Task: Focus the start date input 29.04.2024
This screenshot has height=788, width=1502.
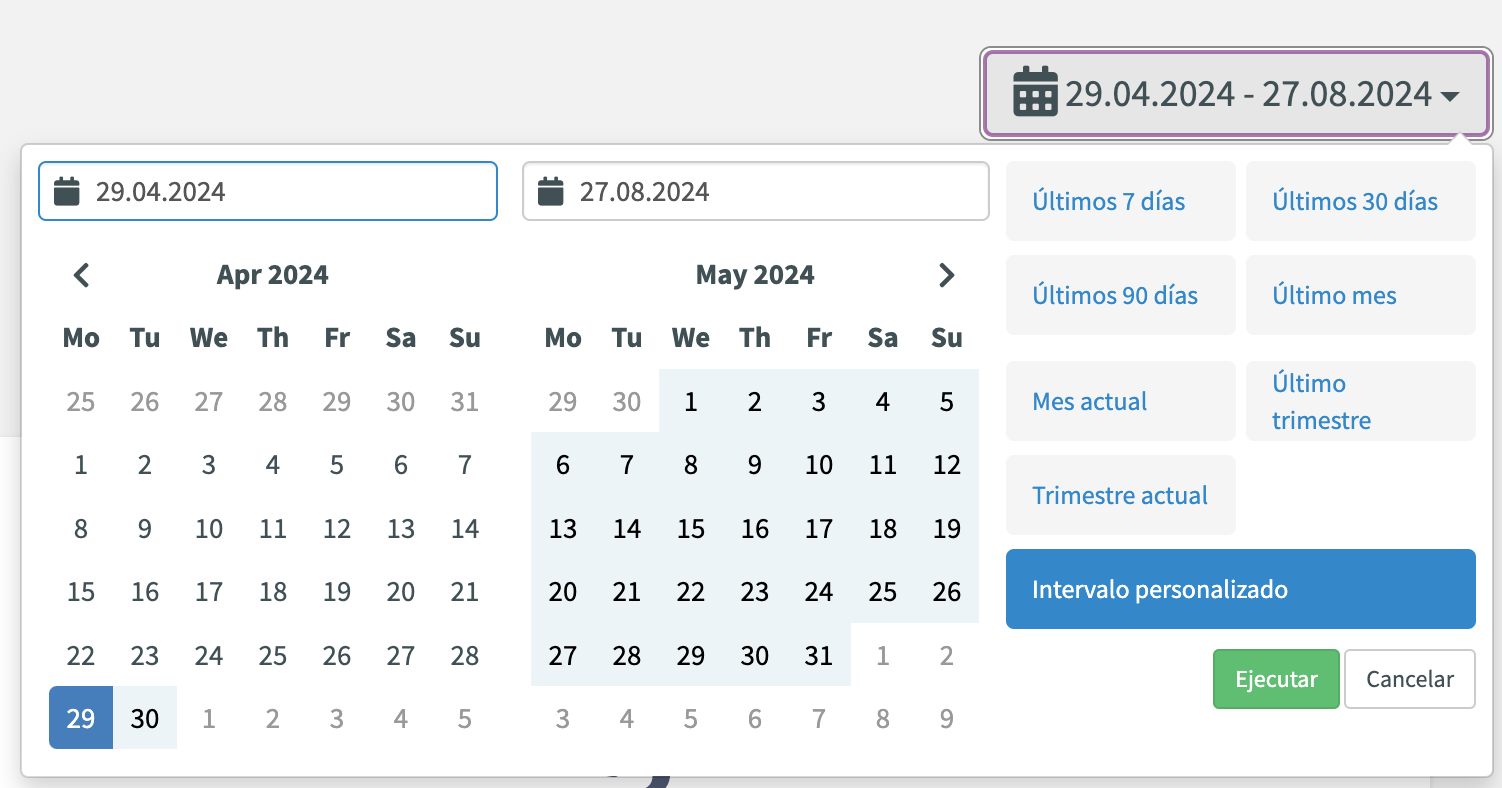Action: tap(268, 191)
